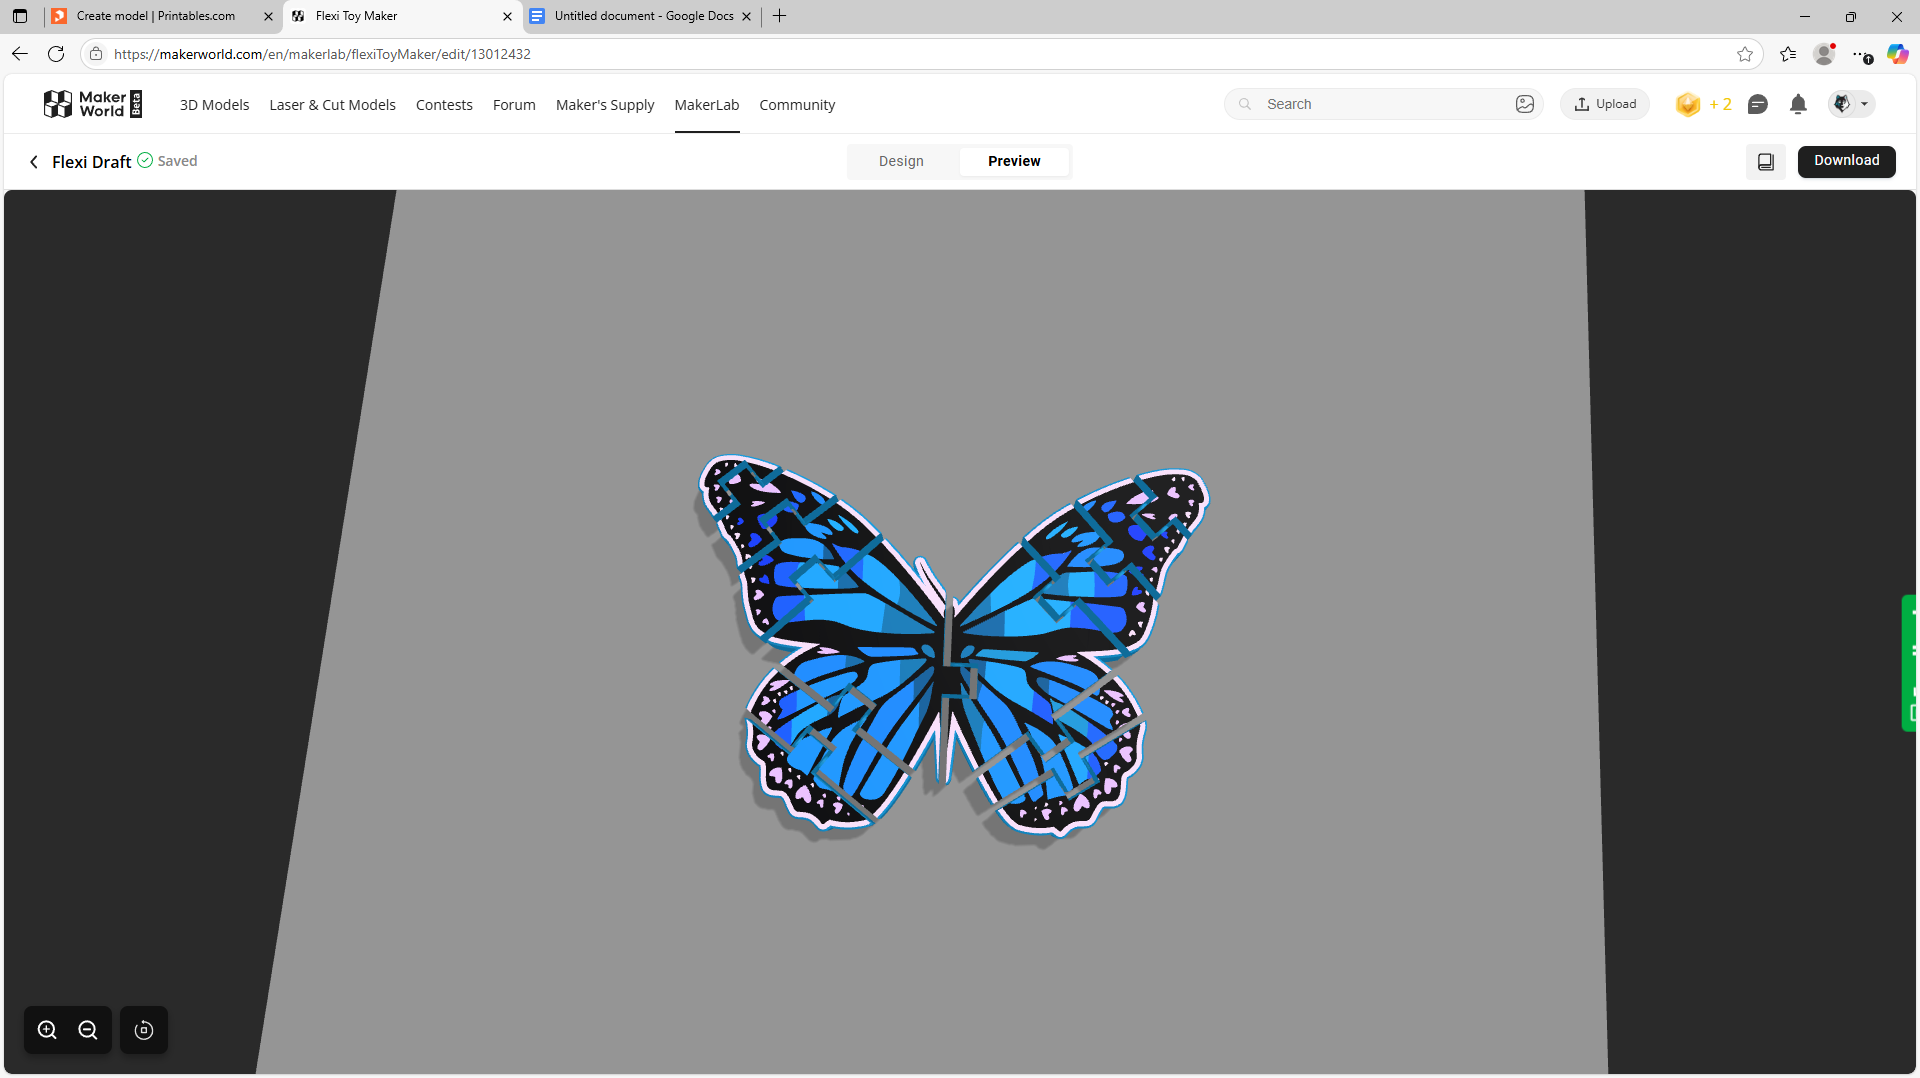Screen dimensions: 1920x1078
Task: Open browser settings and more menu
Action: click(x=1862, y=54)
